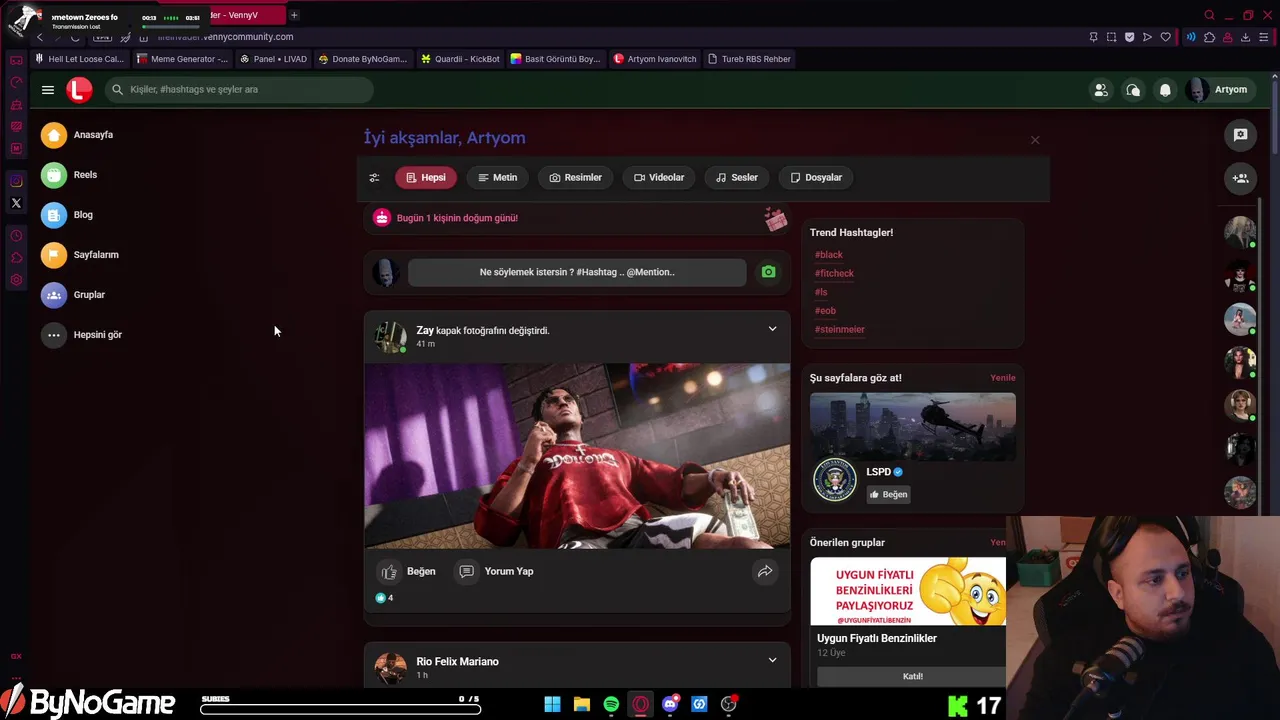
Task: Select the Sesler filter tab
Action: [737, 178]
